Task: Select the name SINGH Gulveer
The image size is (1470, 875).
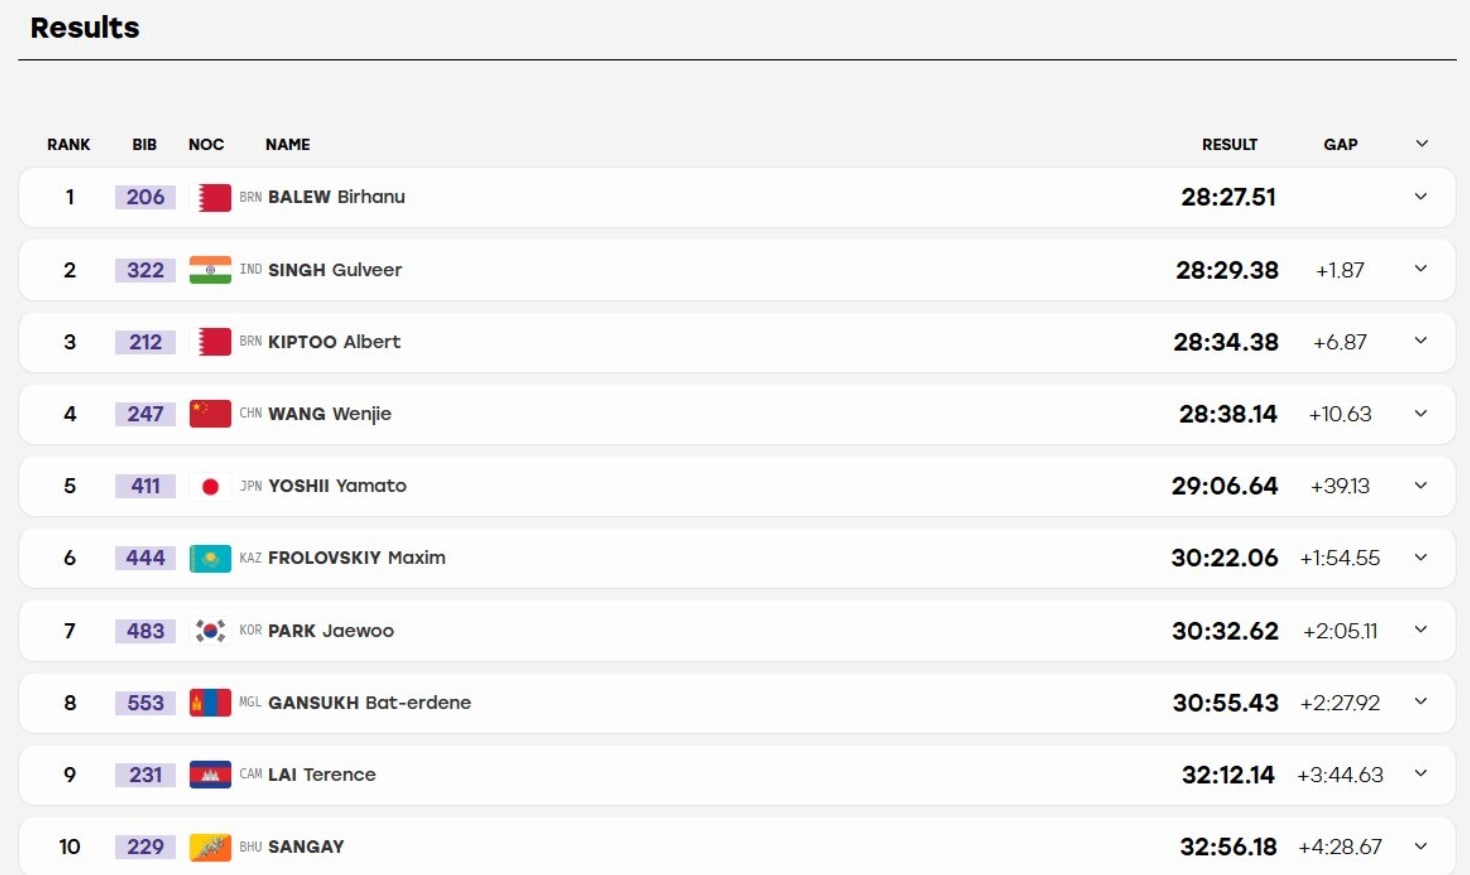Action: (x=335, y=270)
